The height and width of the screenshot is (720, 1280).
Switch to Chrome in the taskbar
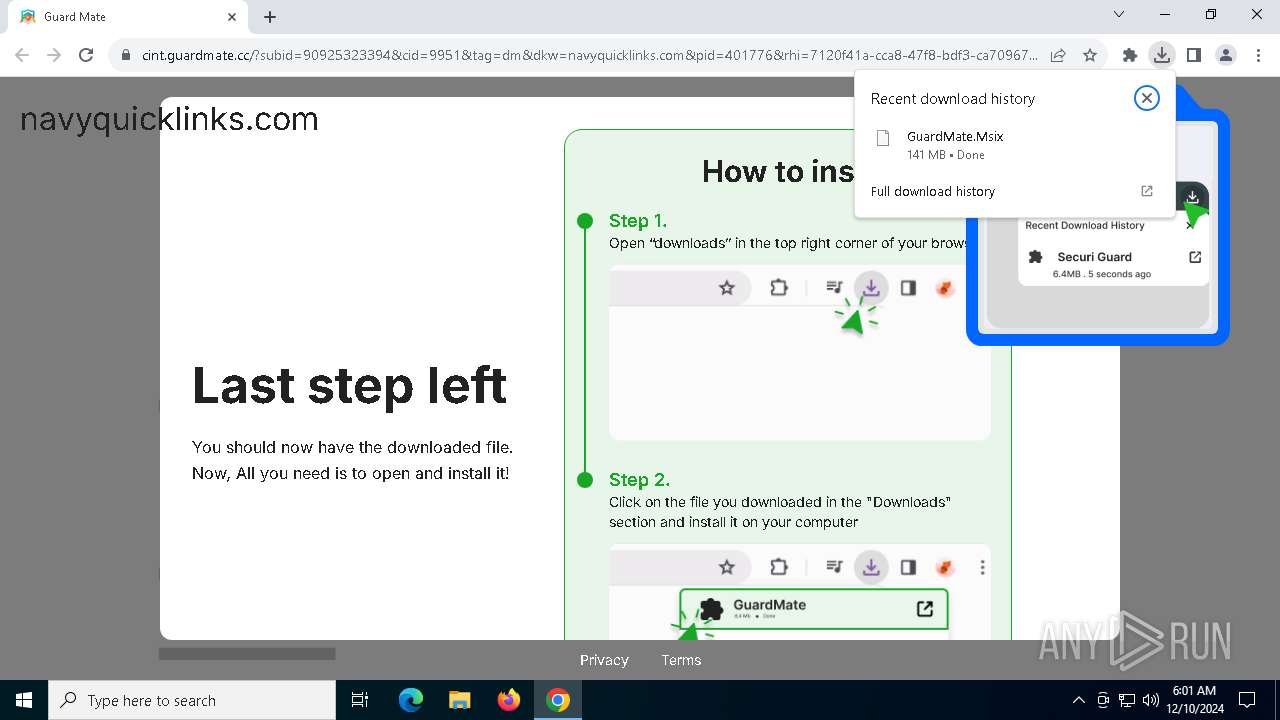[x=558, y=700]
